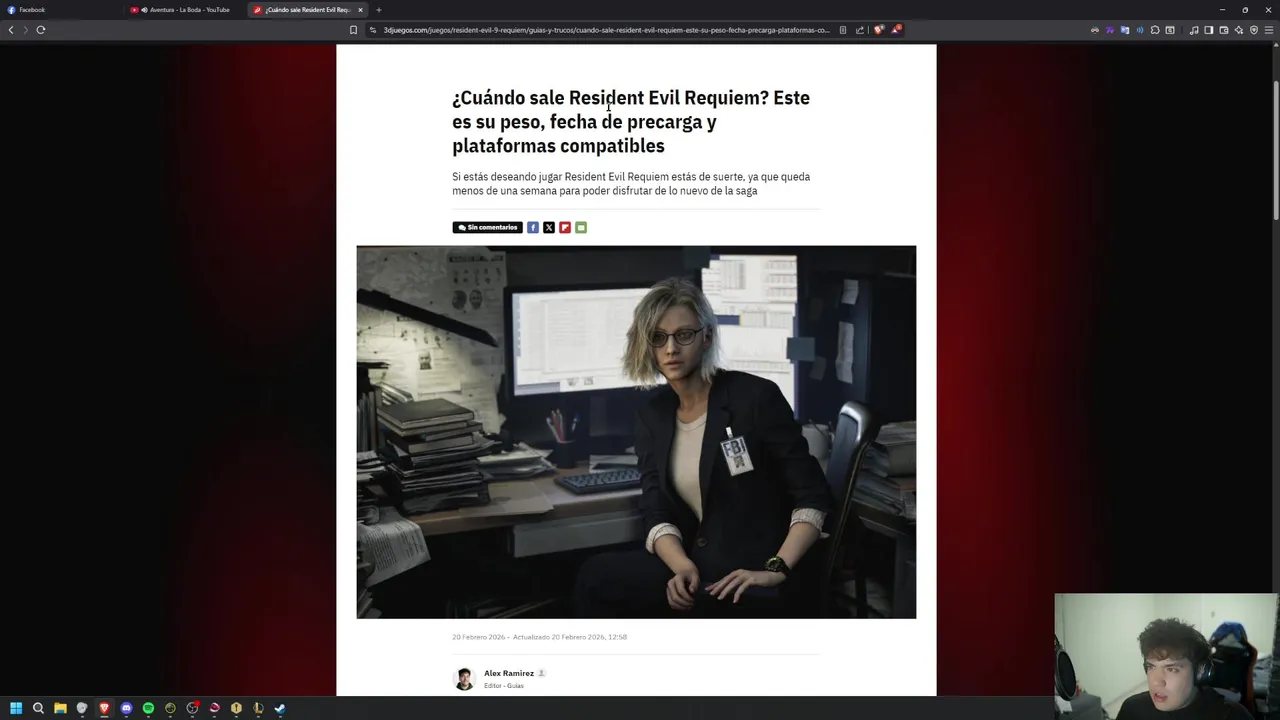Open Brave Rewards triangle icon
The width and height of the screenshot is (1280, 720).
click(896, 30)
